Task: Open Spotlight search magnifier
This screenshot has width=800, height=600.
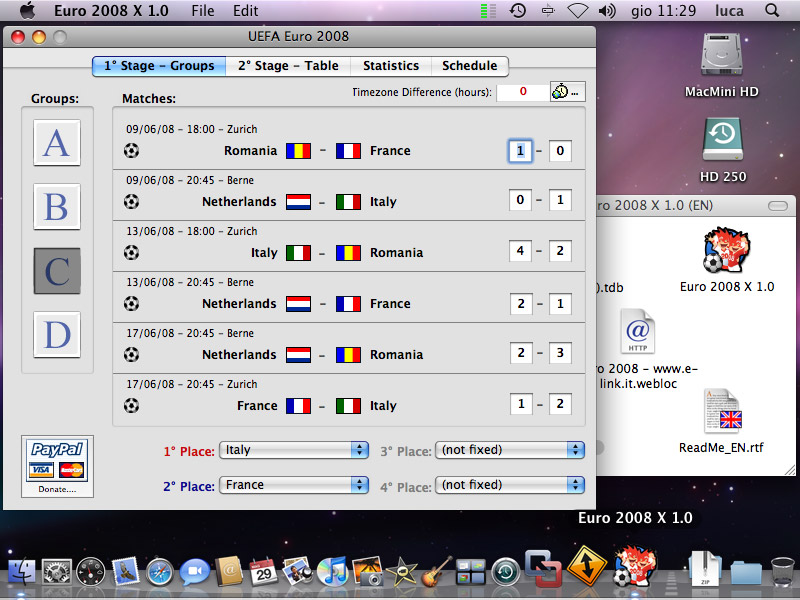Action: tap(772, 11)
